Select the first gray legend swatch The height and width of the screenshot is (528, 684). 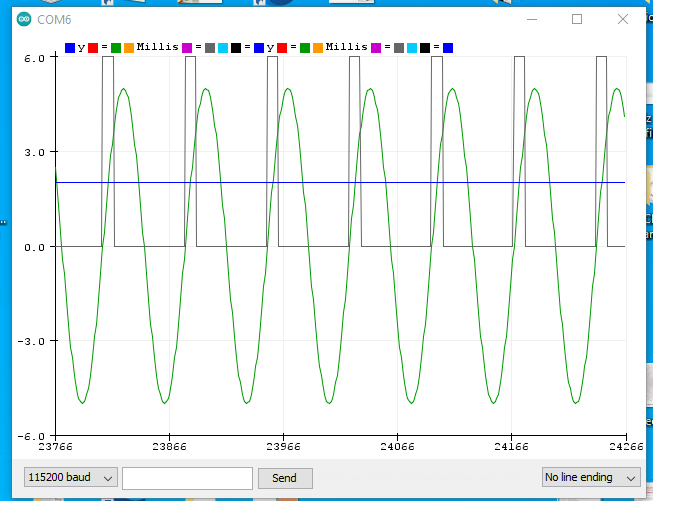point(209,47)
